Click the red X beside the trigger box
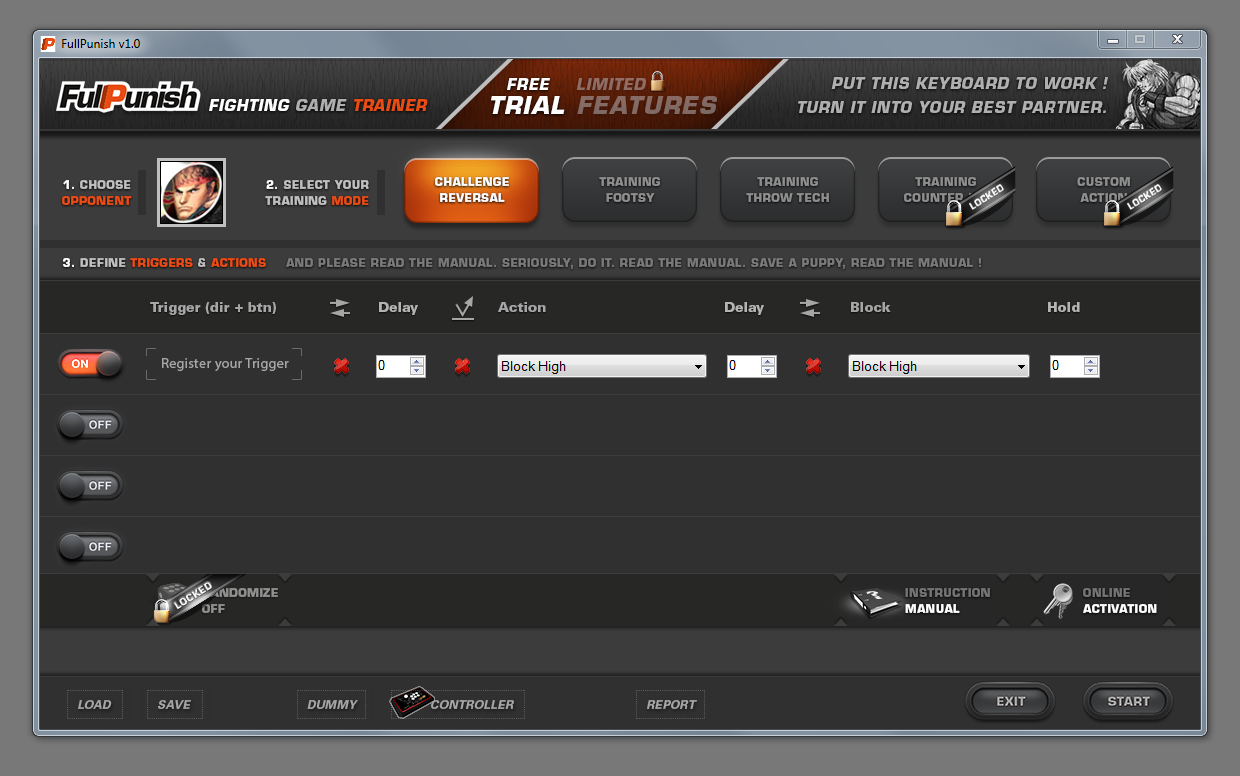The image size is (1240, 776). tap(341, 367)
